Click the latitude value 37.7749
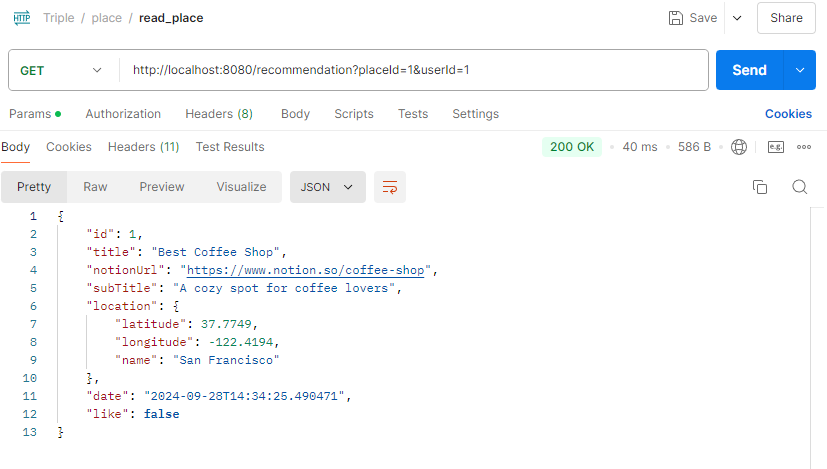 pyautogui.click(x=226, y=324)
